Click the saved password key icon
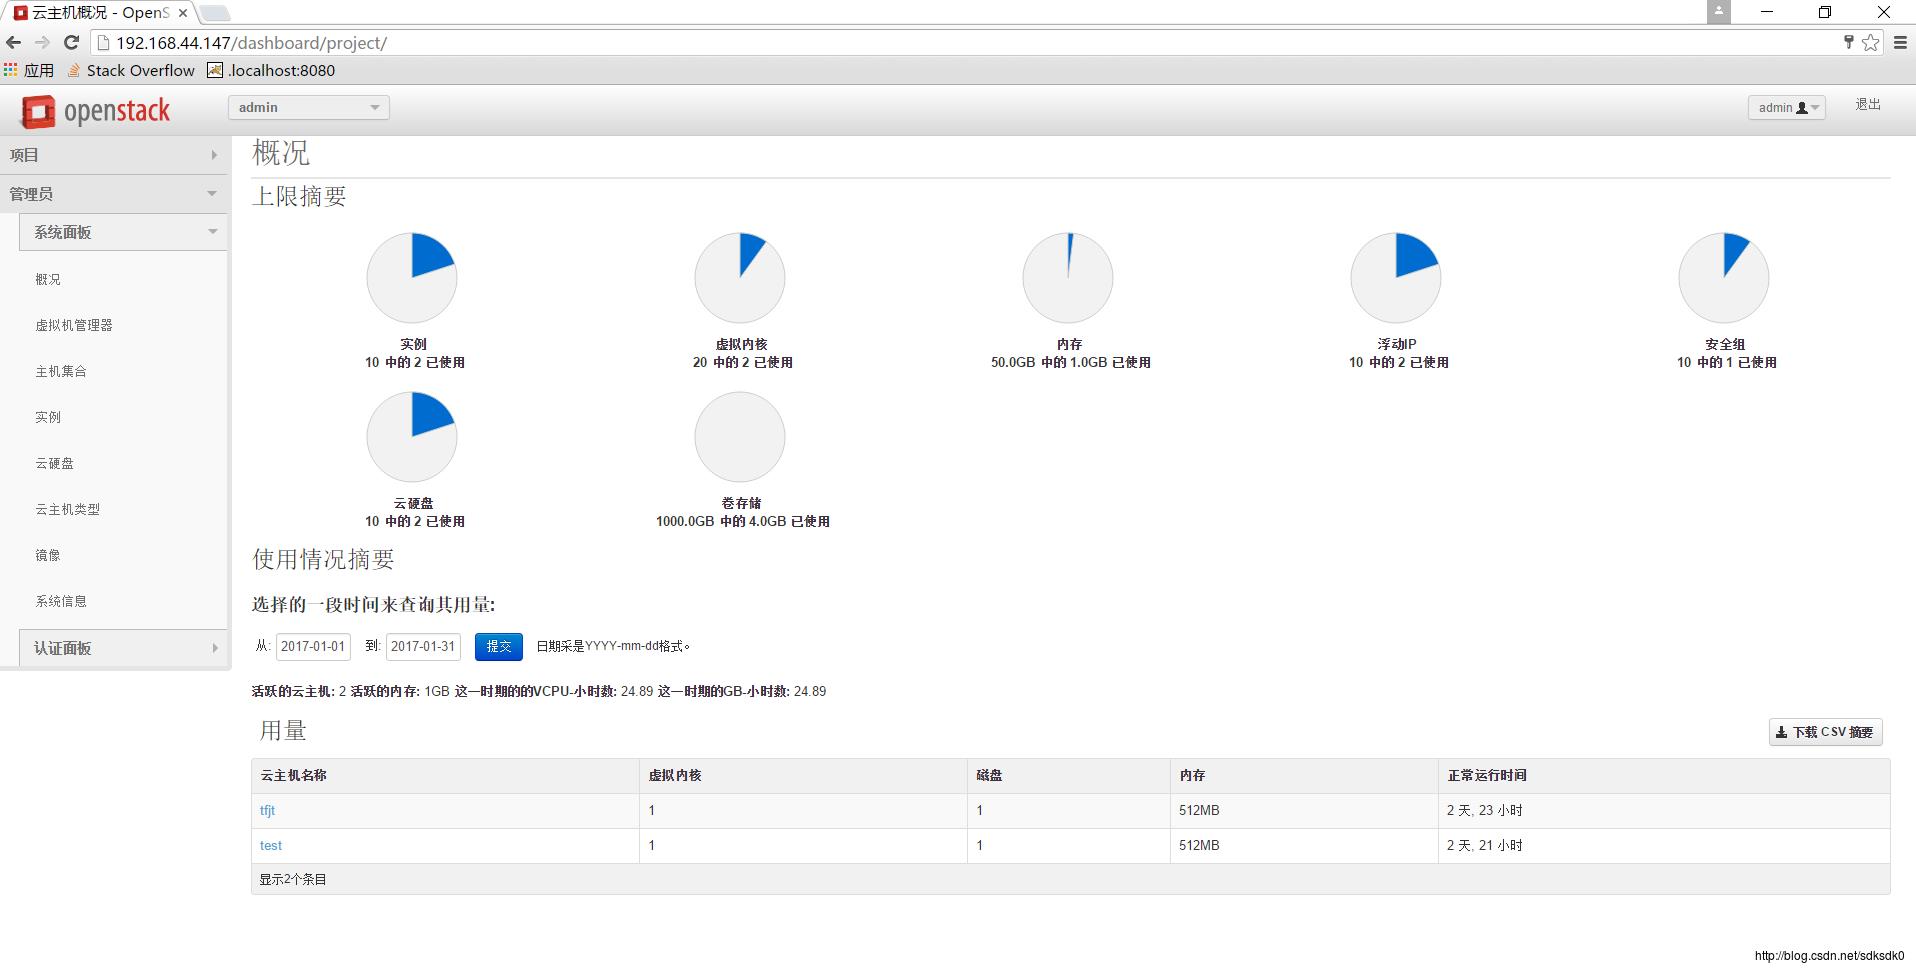This screenshot has width=1916, height=973. (x=1848, y=42)
